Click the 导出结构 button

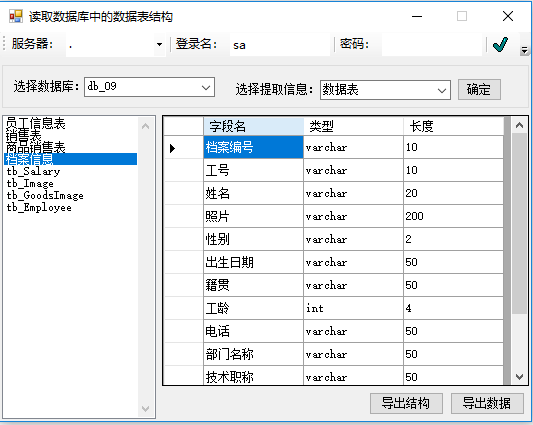click(x=406, y=404)
